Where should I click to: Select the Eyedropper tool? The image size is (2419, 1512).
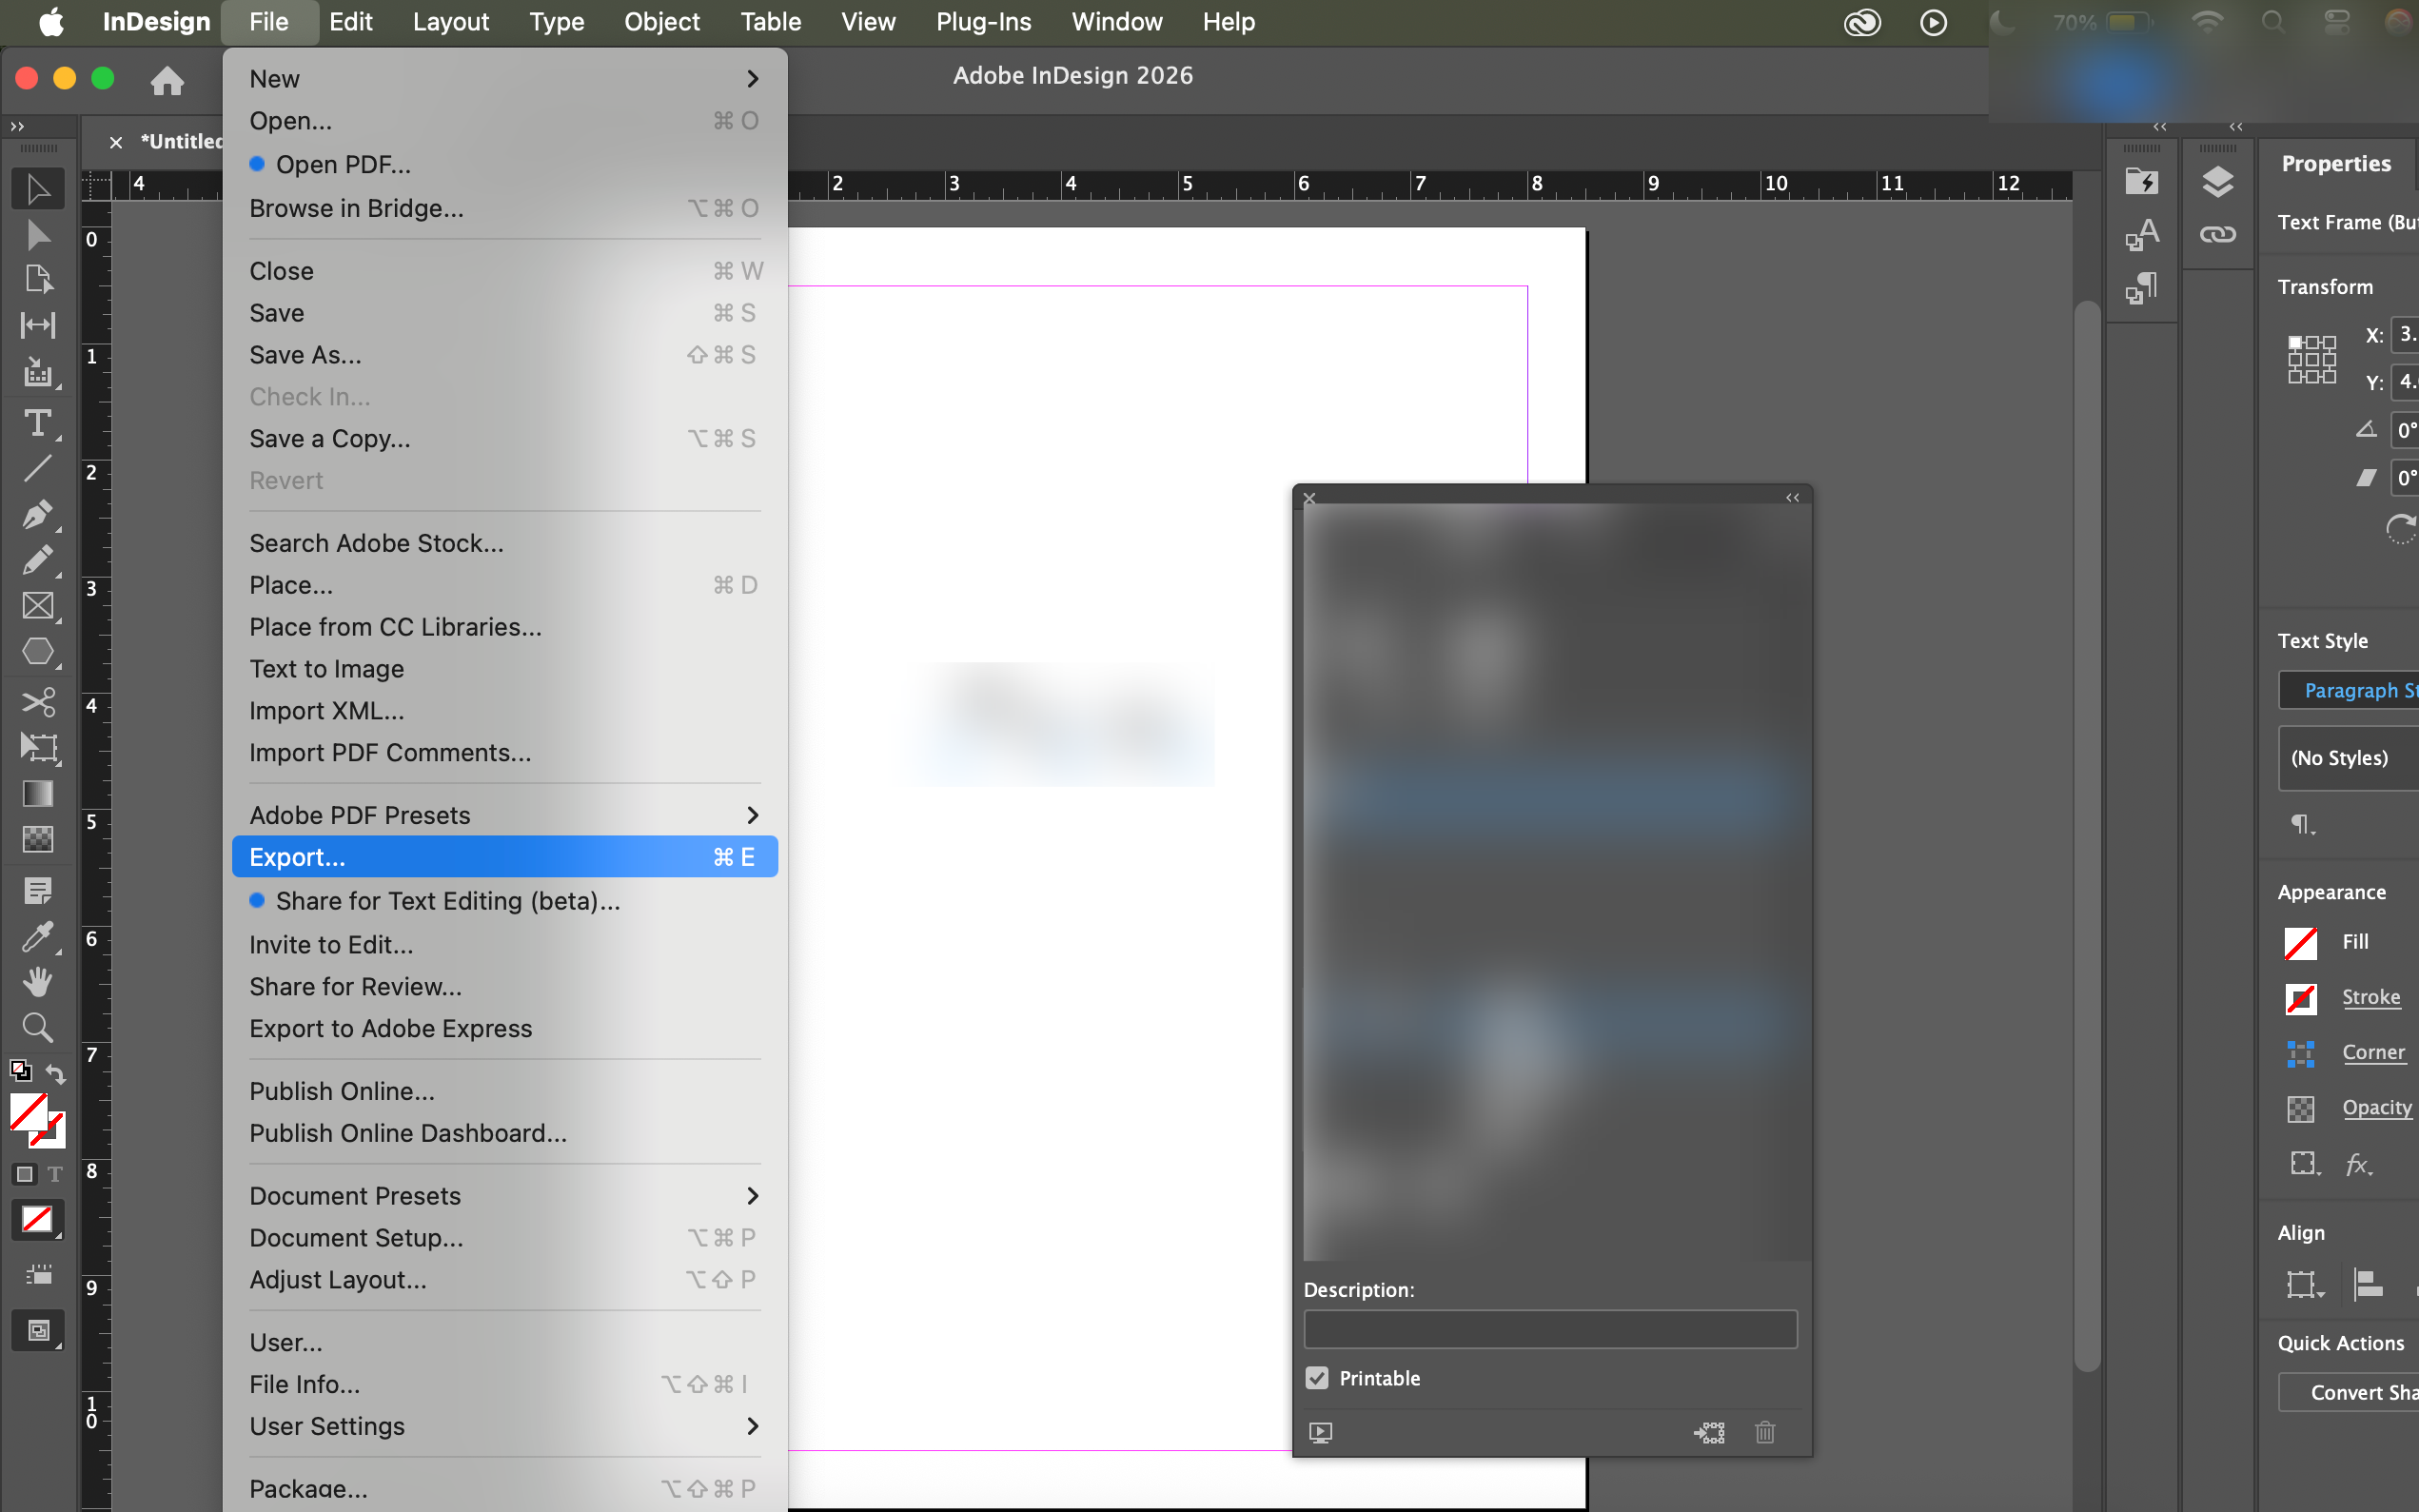37,936
